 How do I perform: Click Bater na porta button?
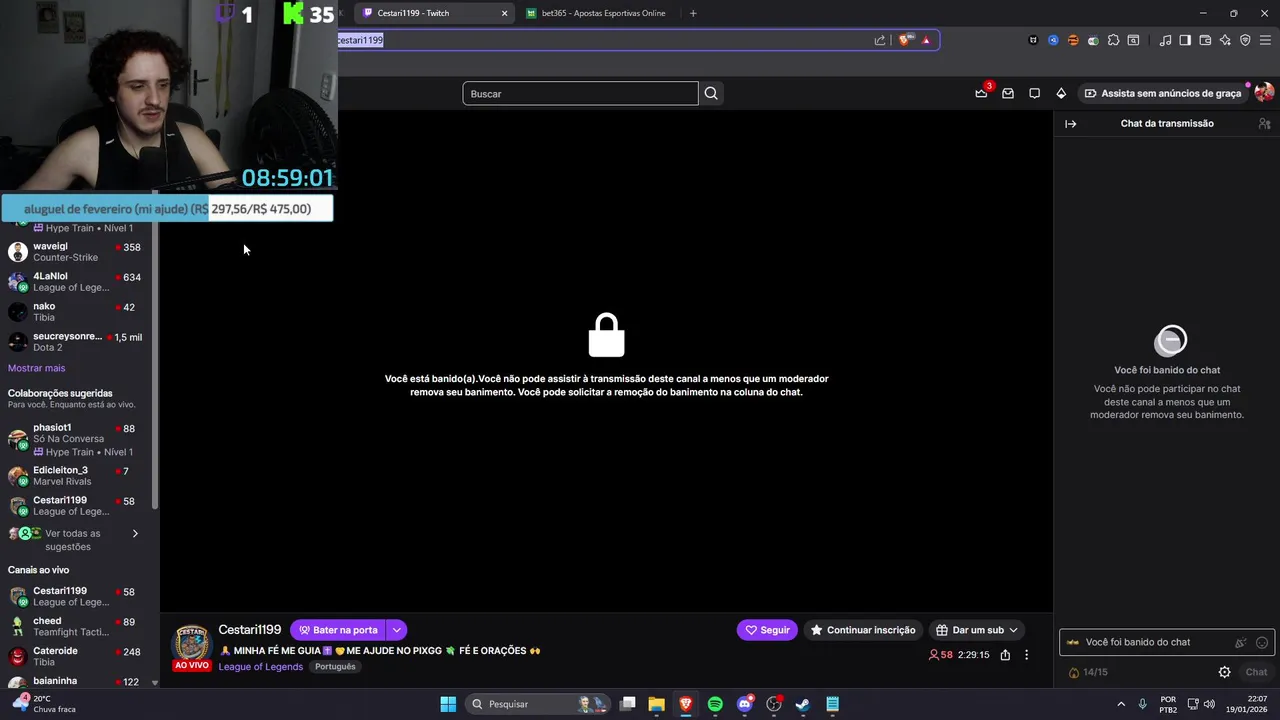click(x=338, y=630)
